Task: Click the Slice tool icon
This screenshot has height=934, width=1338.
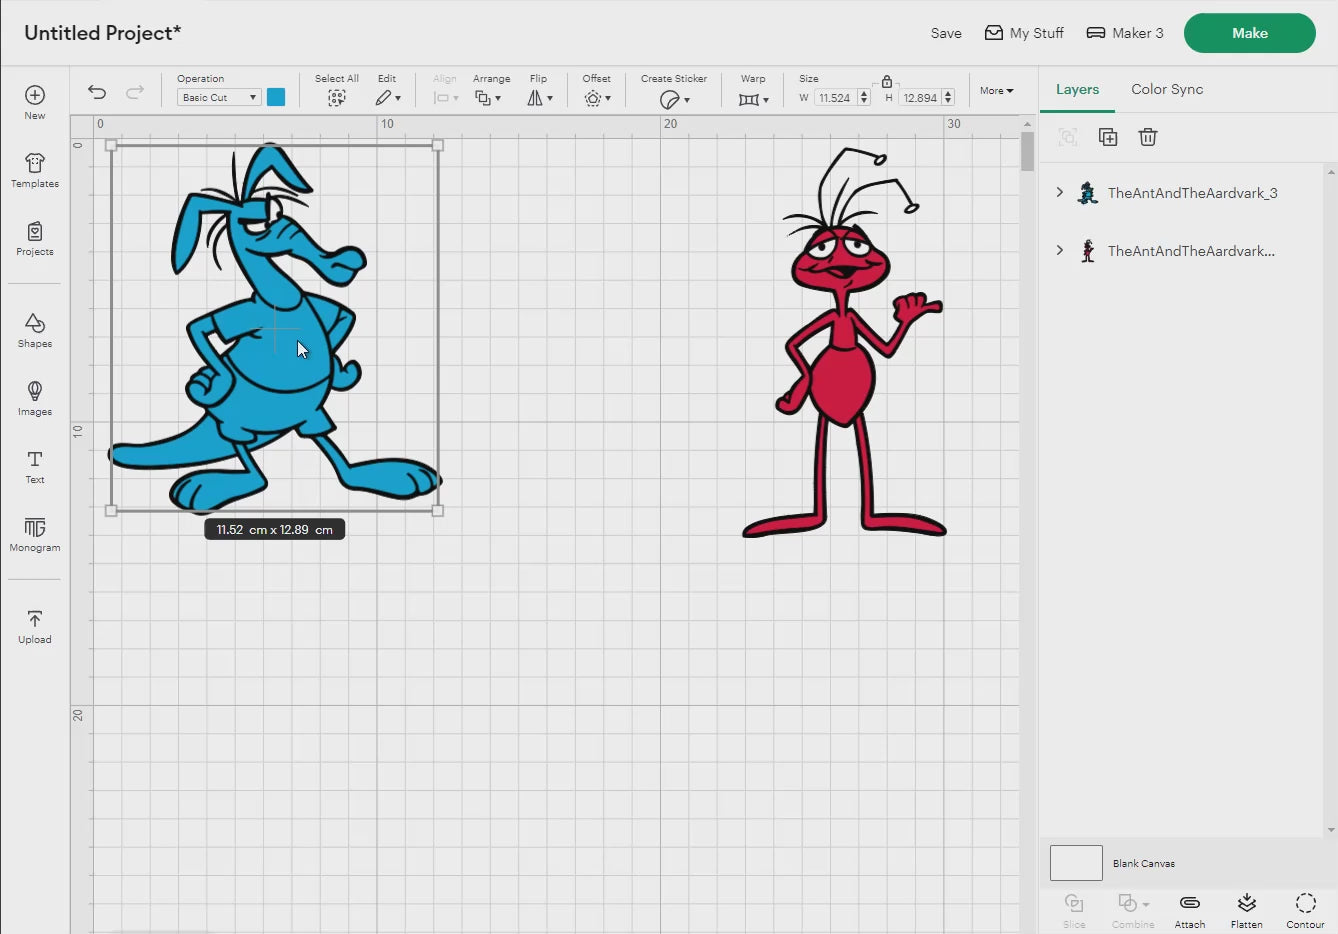Action: 1074,903
